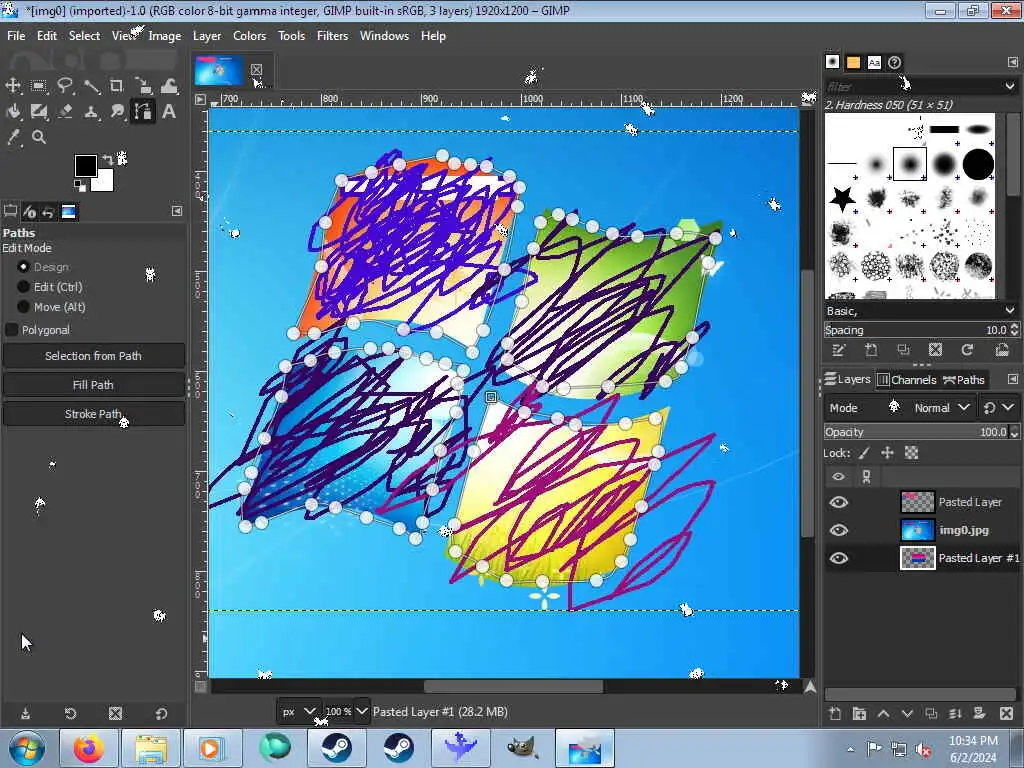
Task: Click the black foreground color swatch
Action: 84,164
